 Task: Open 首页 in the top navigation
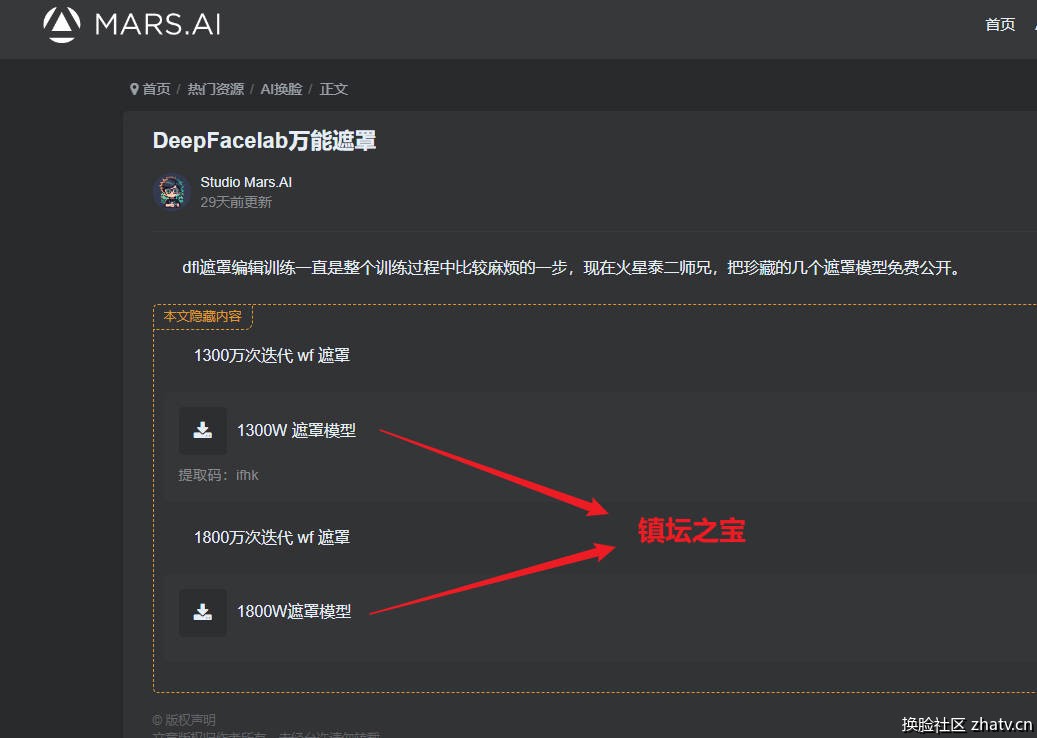[x=1000, y=25]
